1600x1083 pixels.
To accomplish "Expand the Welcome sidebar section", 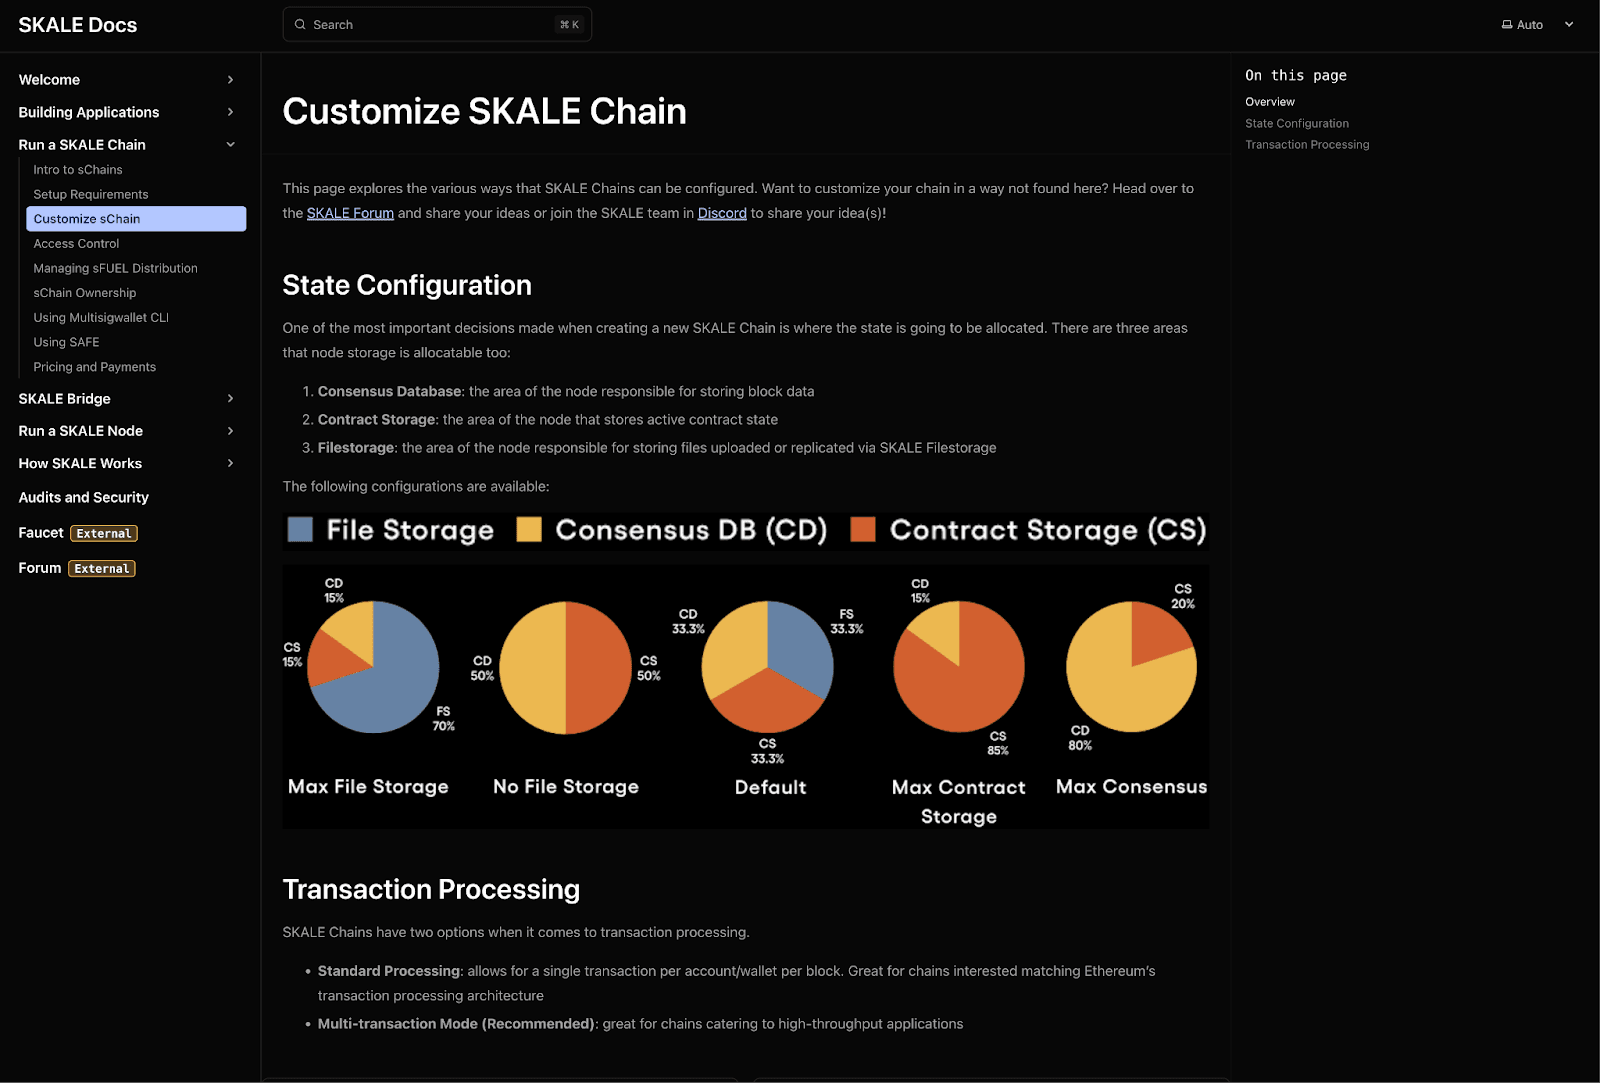I will coord(230,80).
